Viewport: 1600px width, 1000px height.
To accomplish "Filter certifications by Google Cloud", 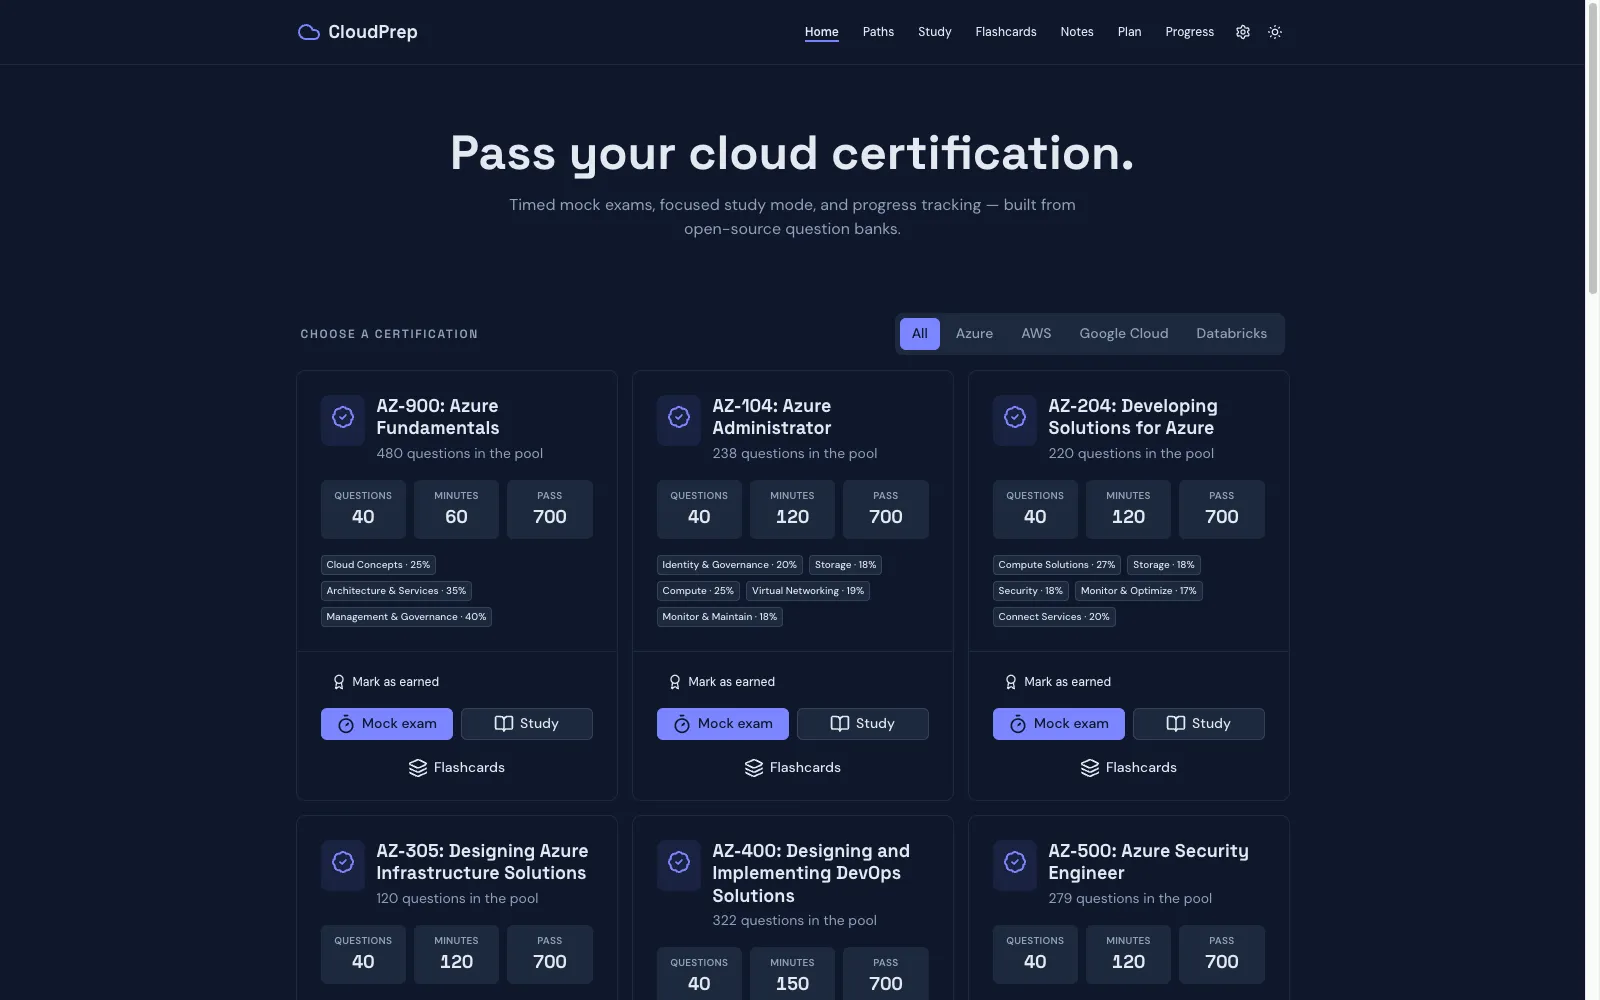I will (x=1124, y=334).
